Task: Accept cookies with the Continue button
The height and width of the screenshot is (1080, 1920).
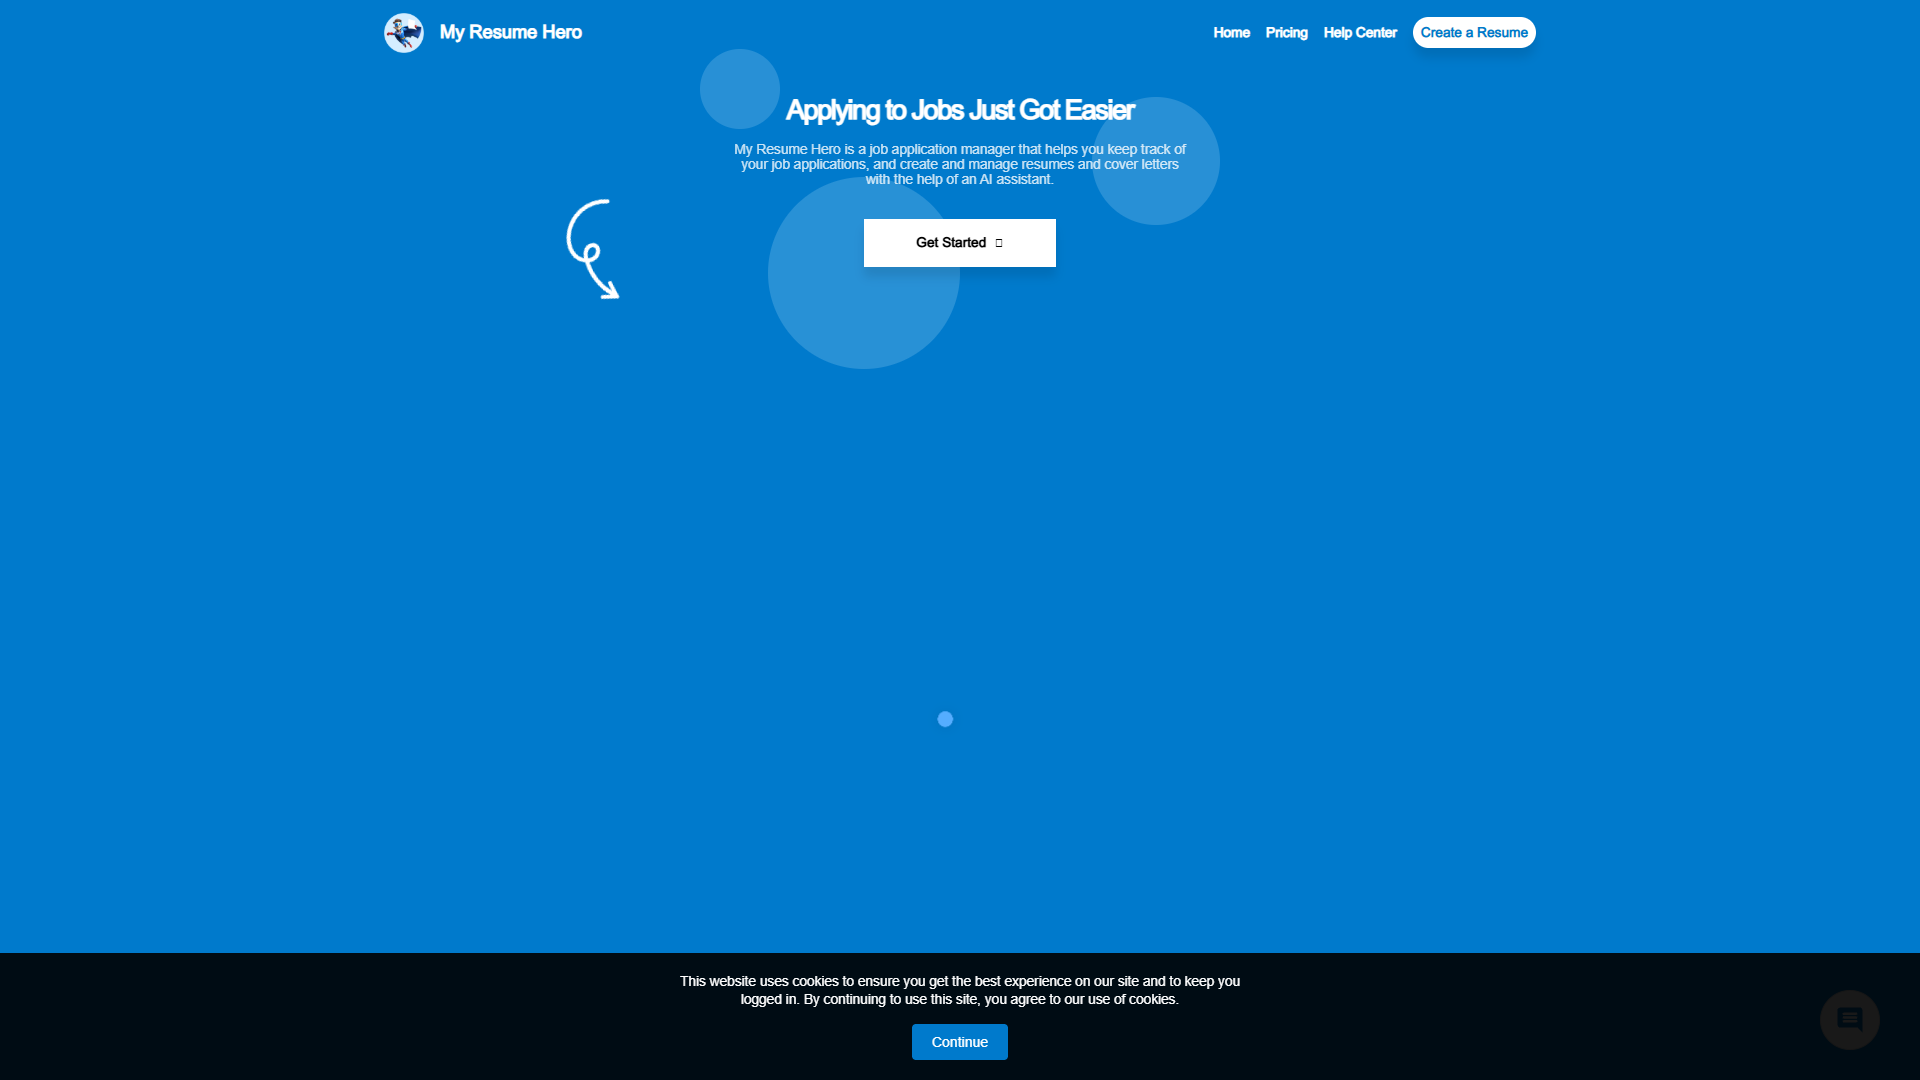Action: [x=960, y=1042]
